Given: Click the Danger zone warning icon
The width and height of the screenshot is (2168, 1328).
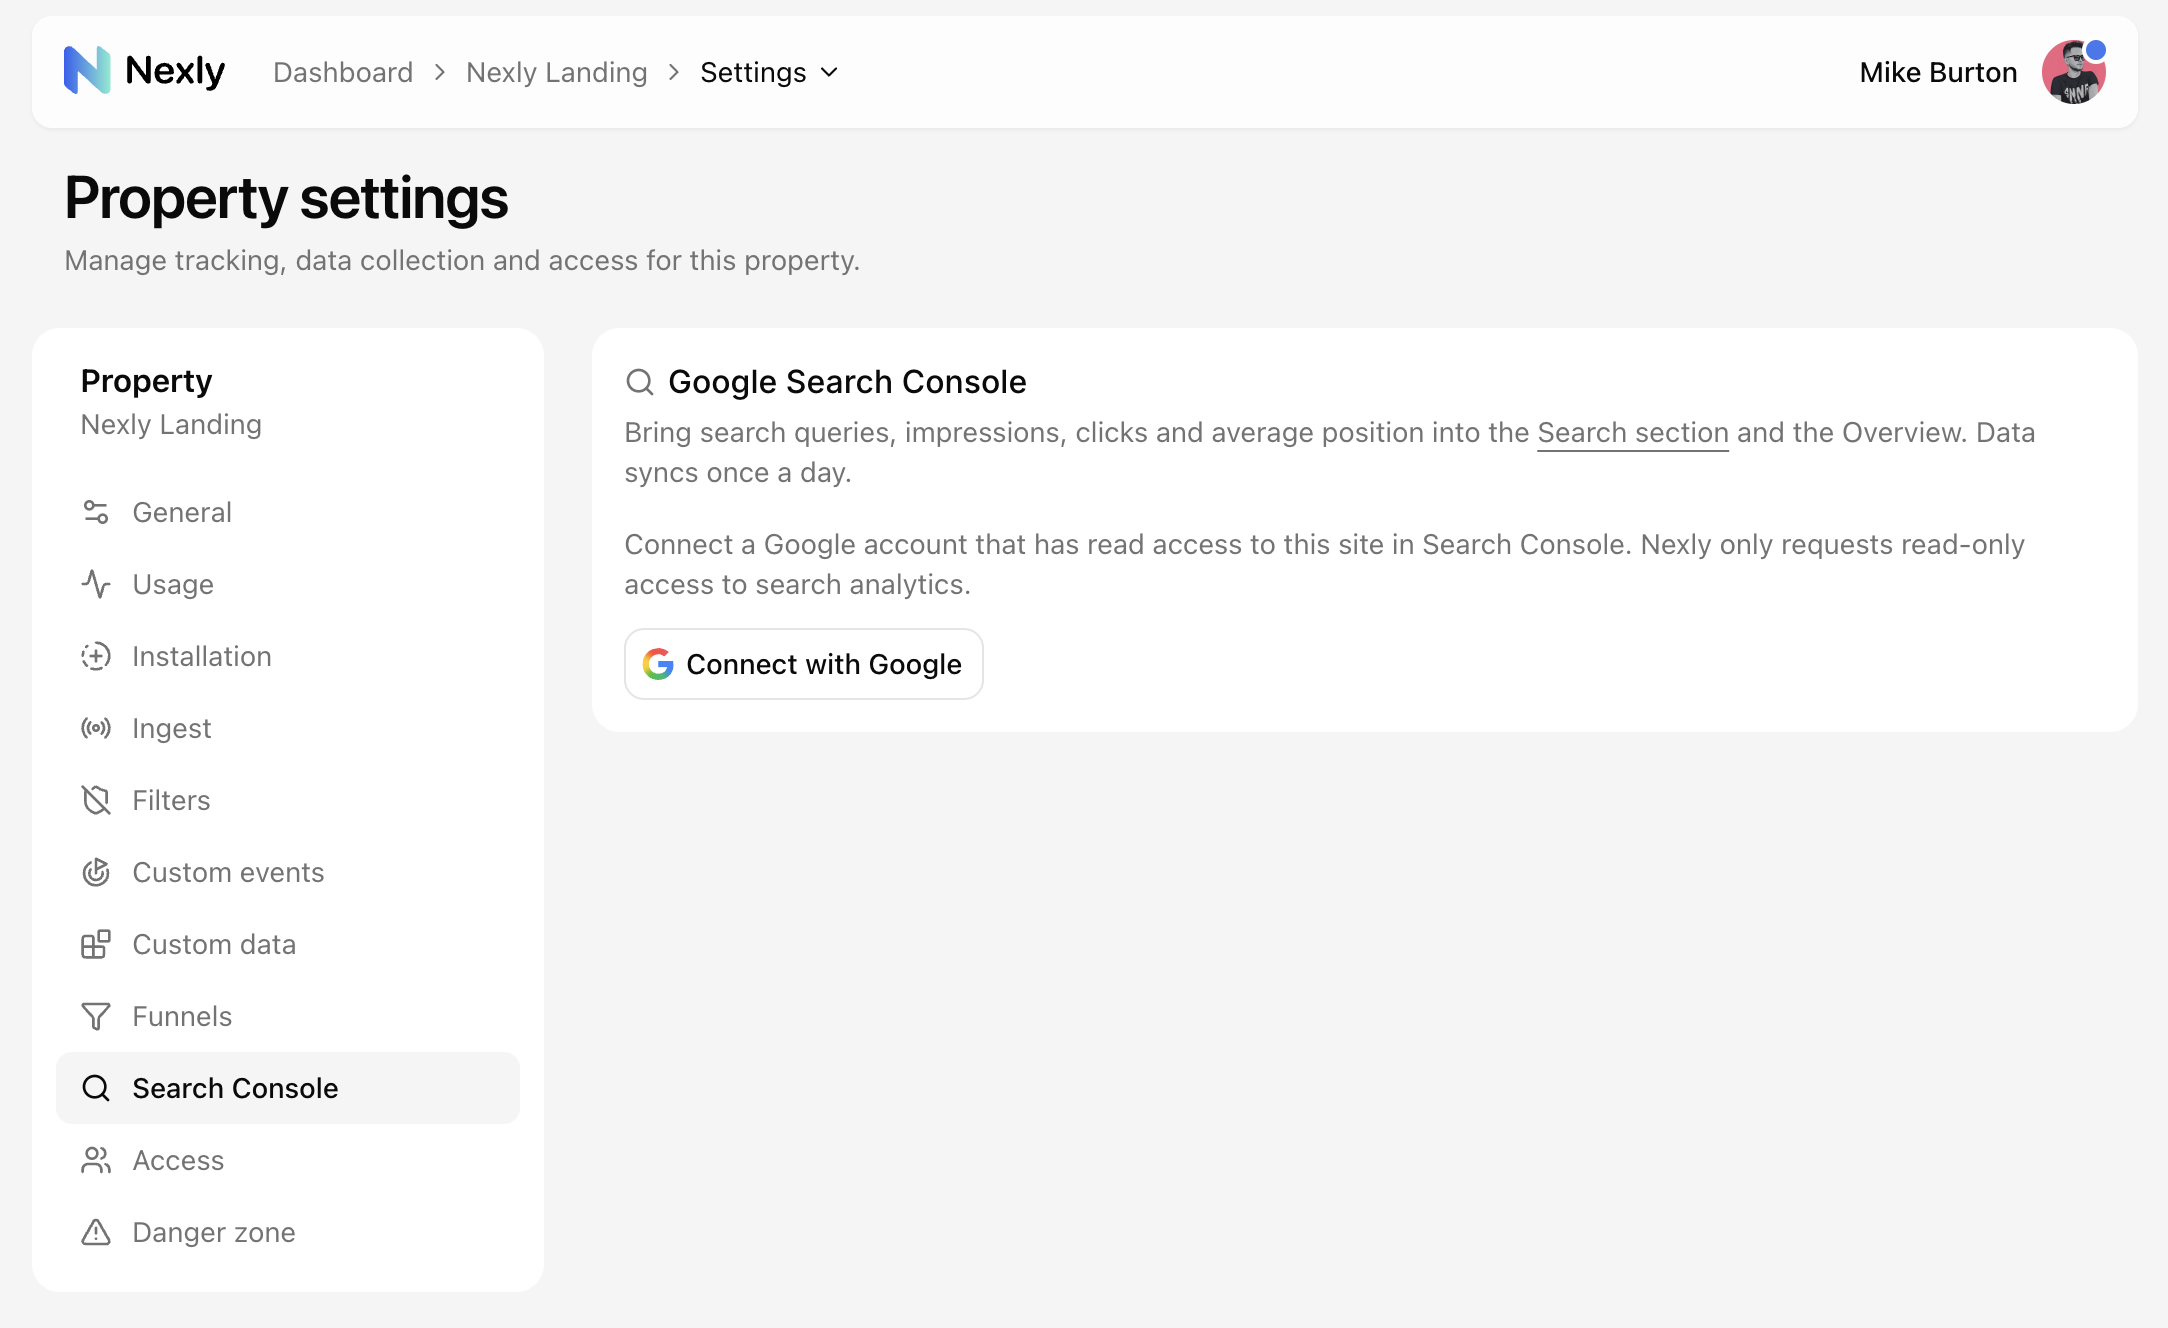Looking at the screenshot, I should (x=96, y=1232).
